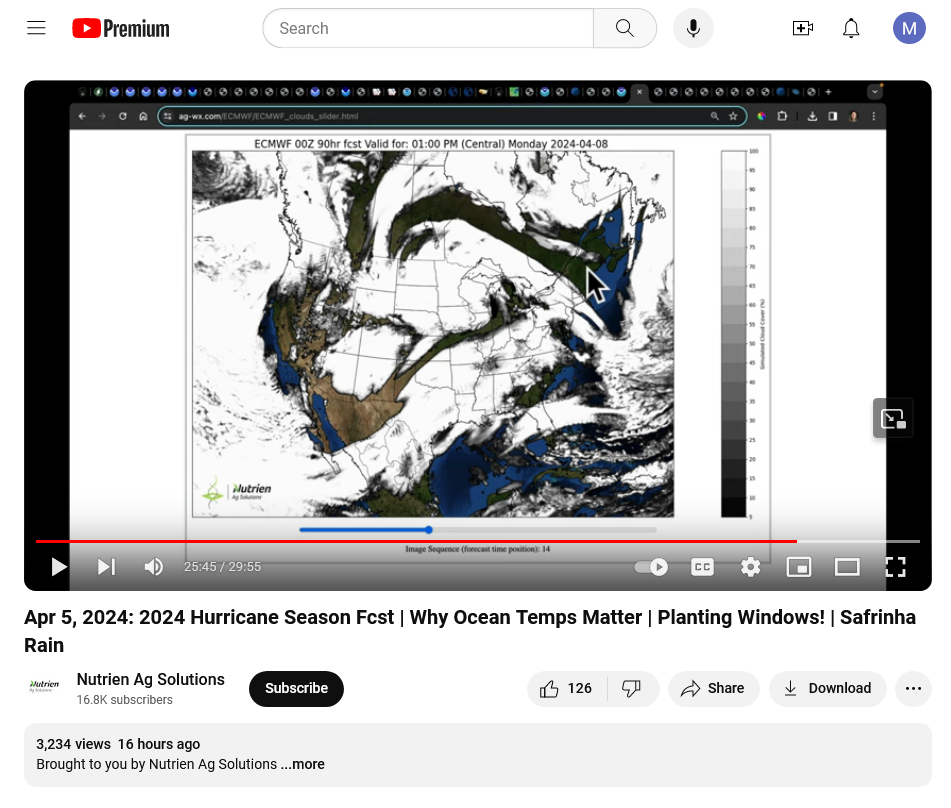Open the account avatar menu
This screenshot has width=951, height=808.
coord(909,28)
